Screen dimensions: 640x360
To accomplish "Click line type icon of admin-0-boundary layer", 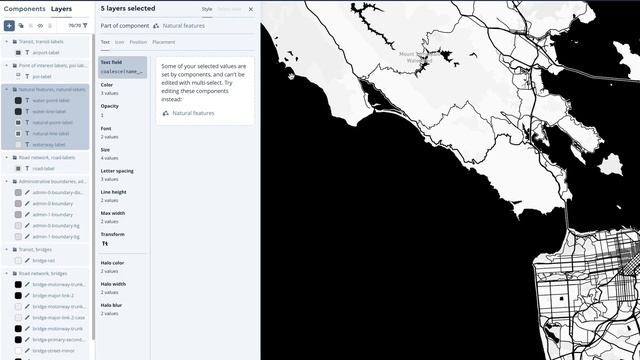I will [27, 203].
